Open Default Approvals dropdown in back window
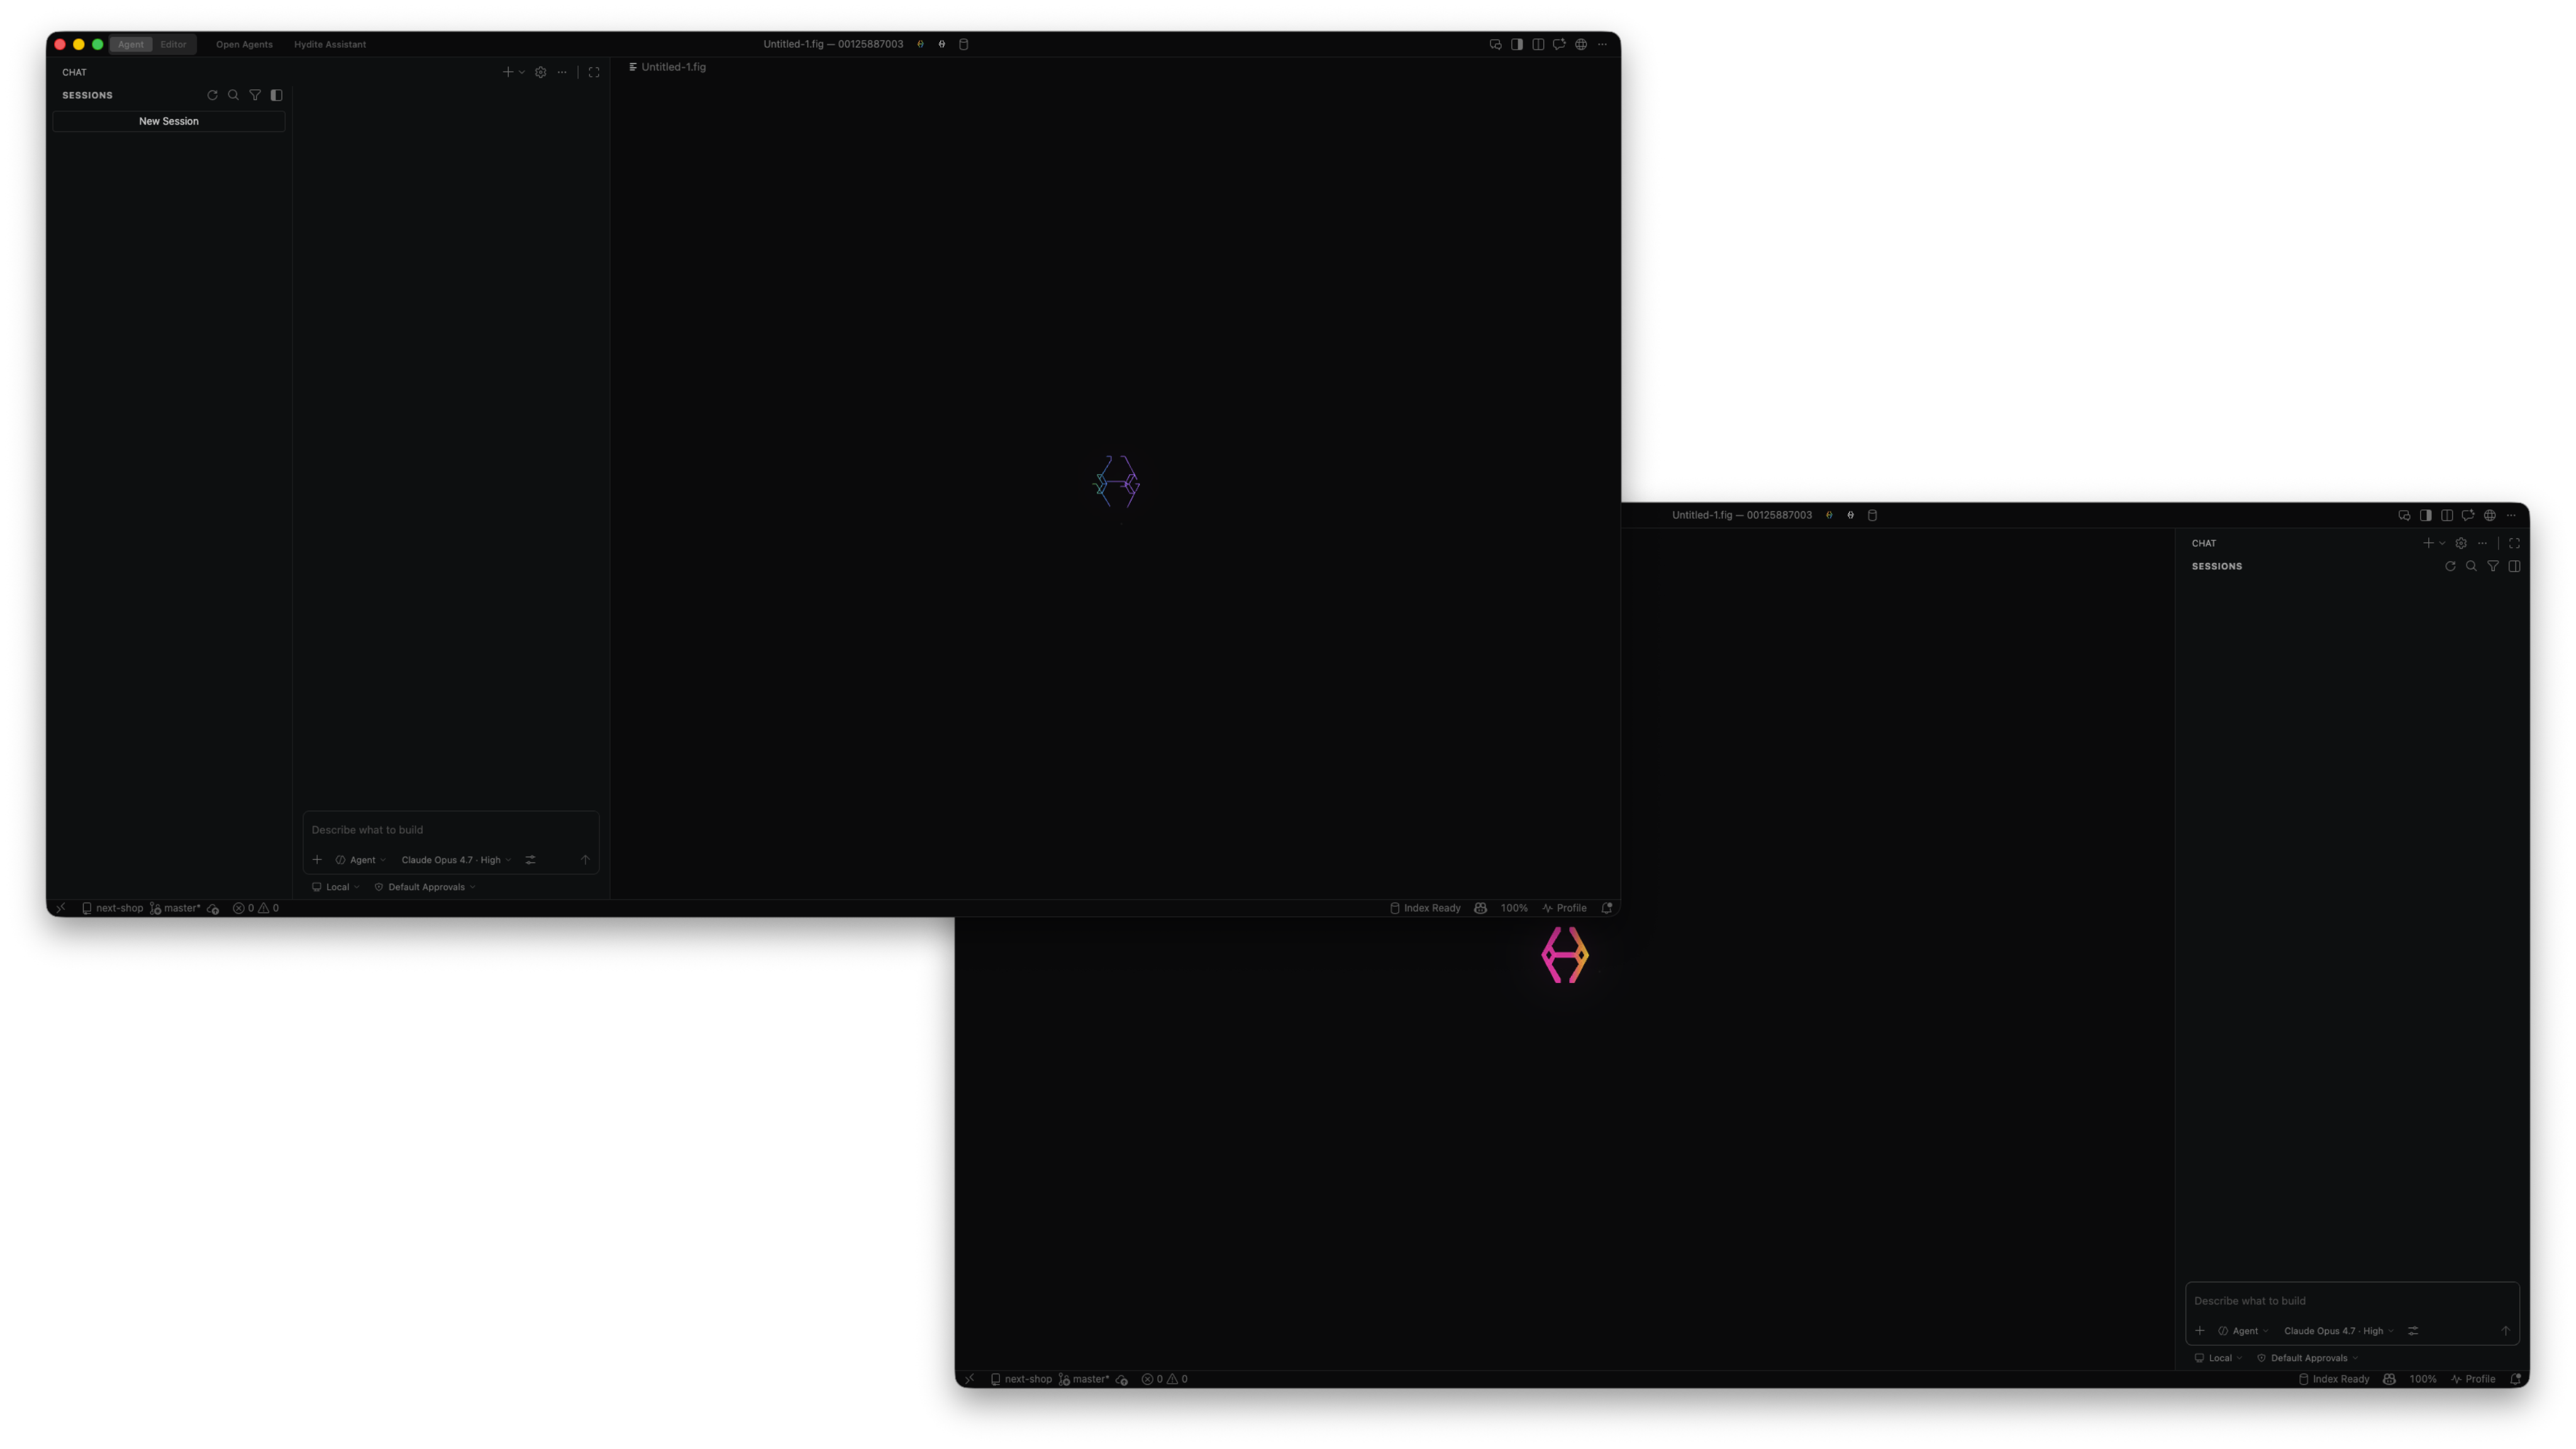Viewport: 2576px width, 1449px height. pos(2308,1358)
